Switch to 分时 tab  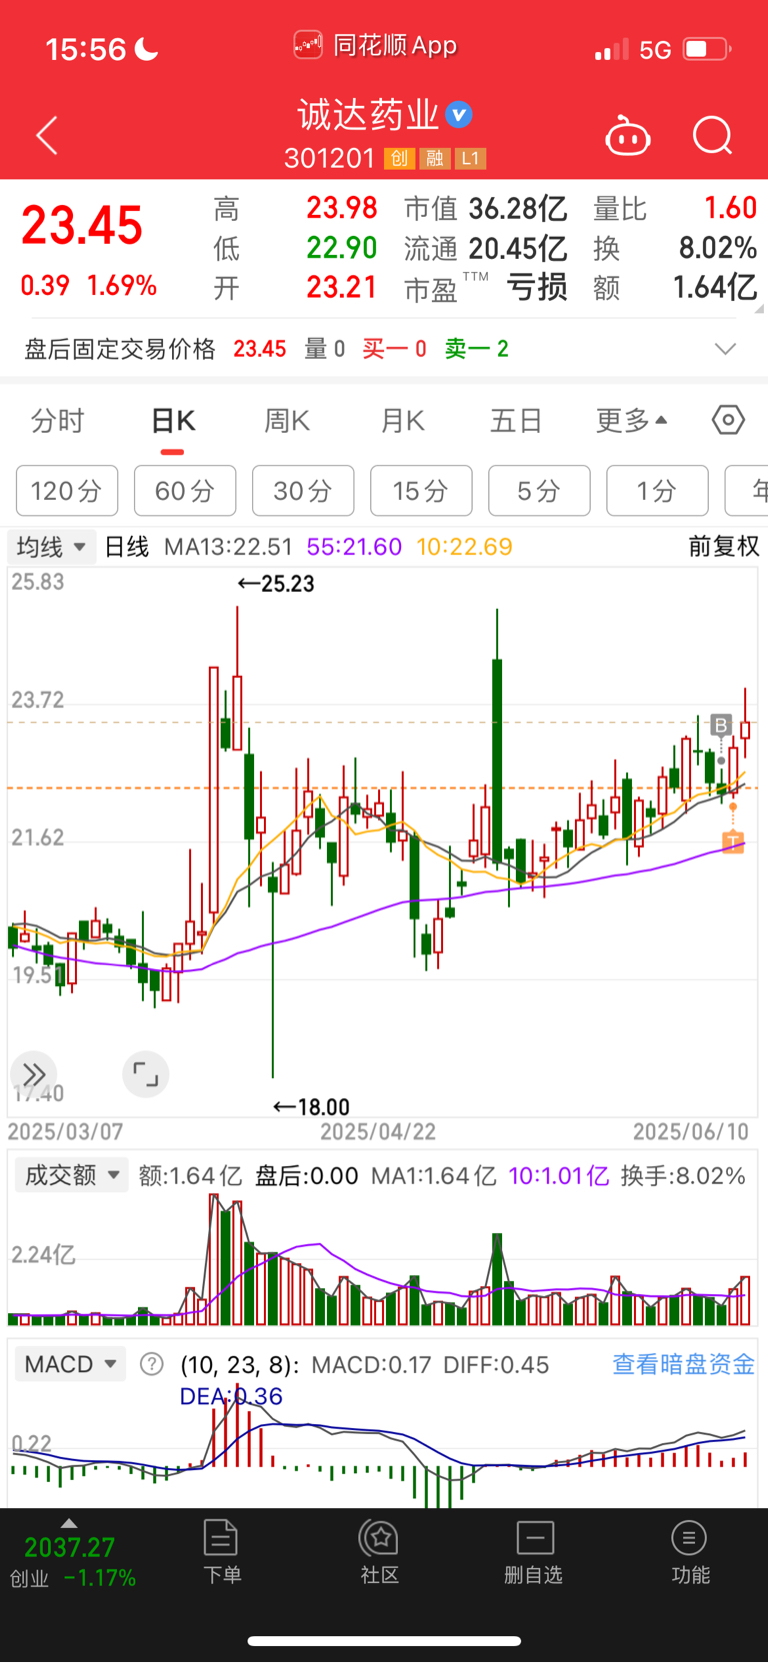(x=58, y=421)
